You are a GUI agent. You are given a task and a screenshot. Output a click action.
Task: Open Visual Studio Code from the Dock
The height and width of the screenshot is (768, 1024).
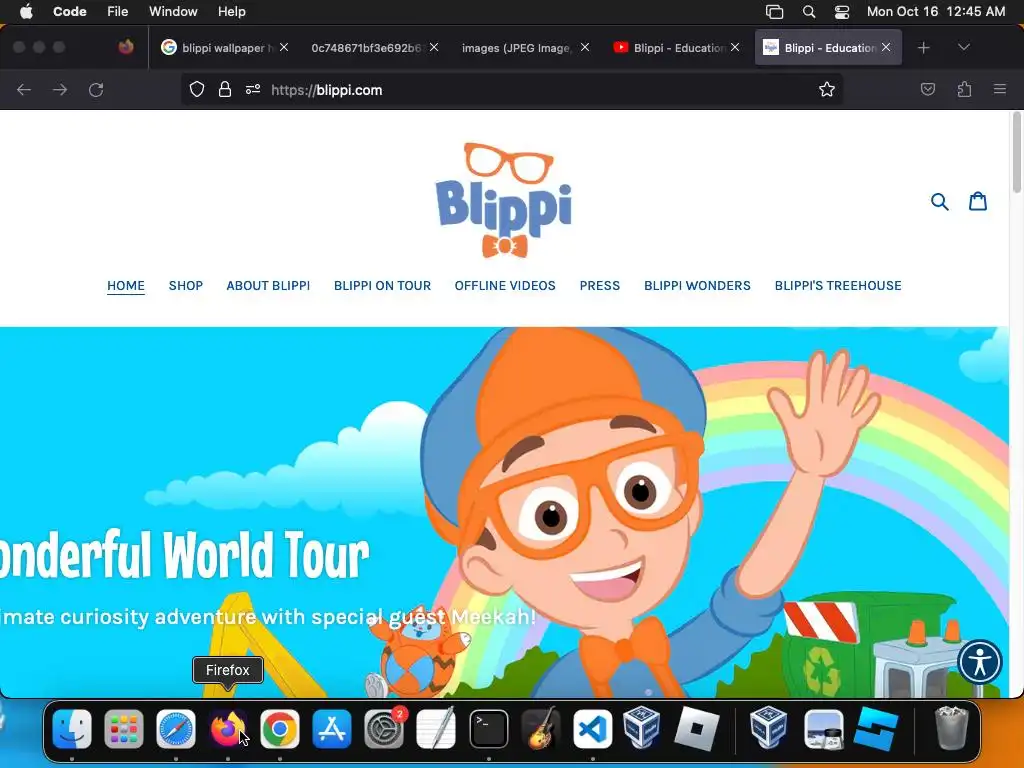tap(593, 729)
